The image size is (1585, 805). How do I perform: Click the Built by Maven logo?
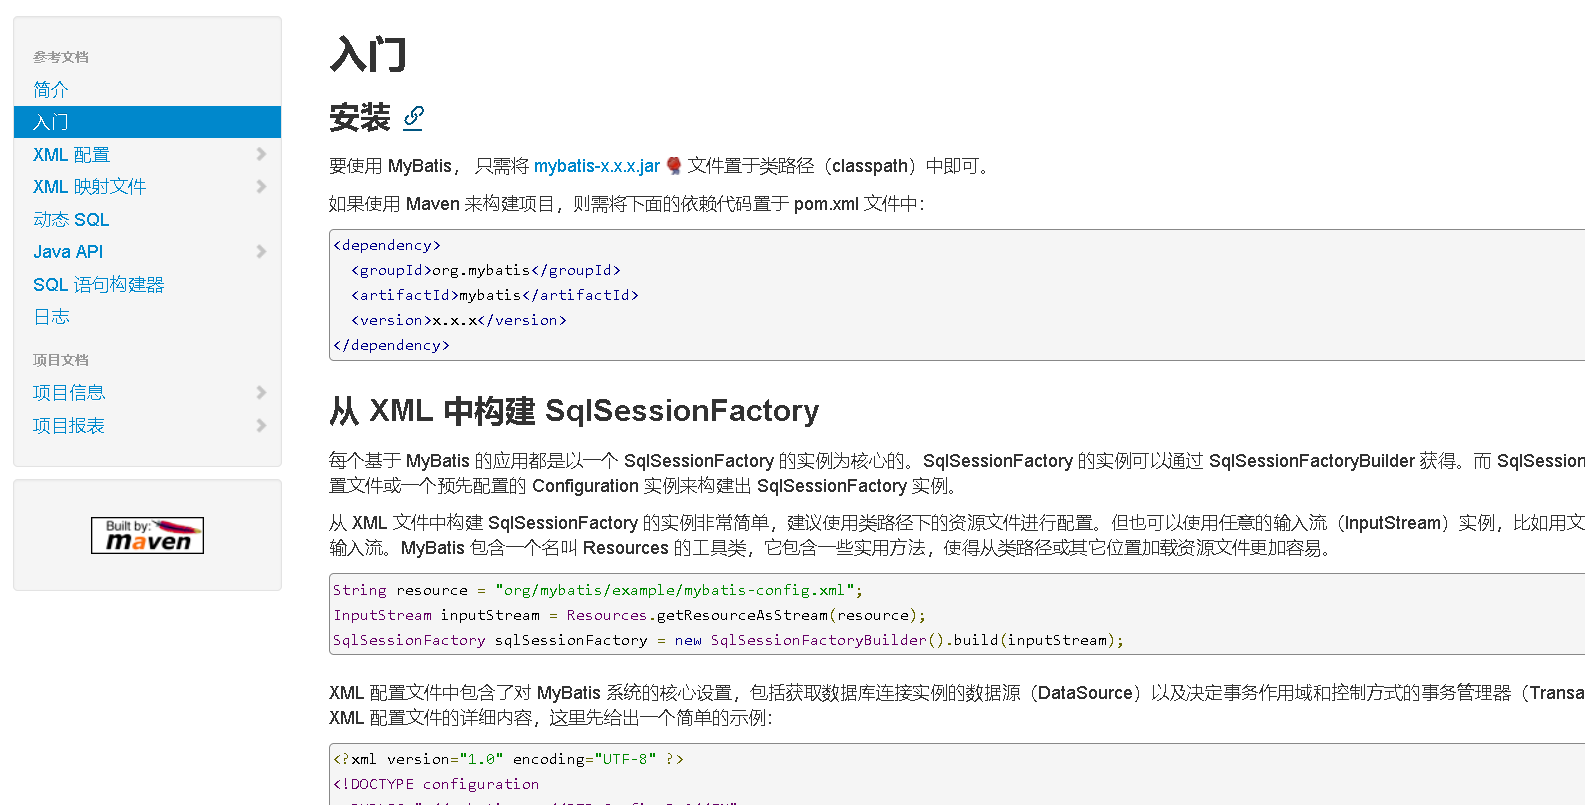[x=147, y=535]
